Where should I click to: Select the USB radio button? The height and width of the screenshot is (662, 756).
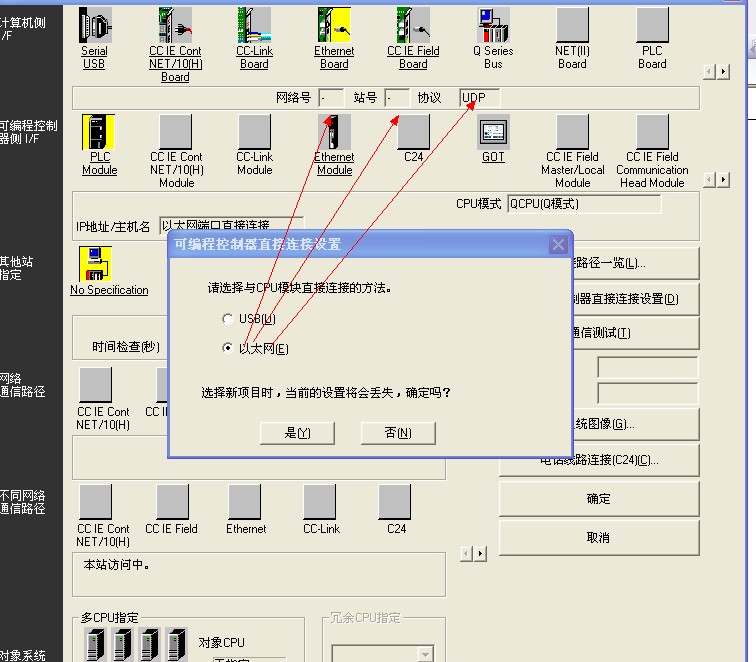228,319
